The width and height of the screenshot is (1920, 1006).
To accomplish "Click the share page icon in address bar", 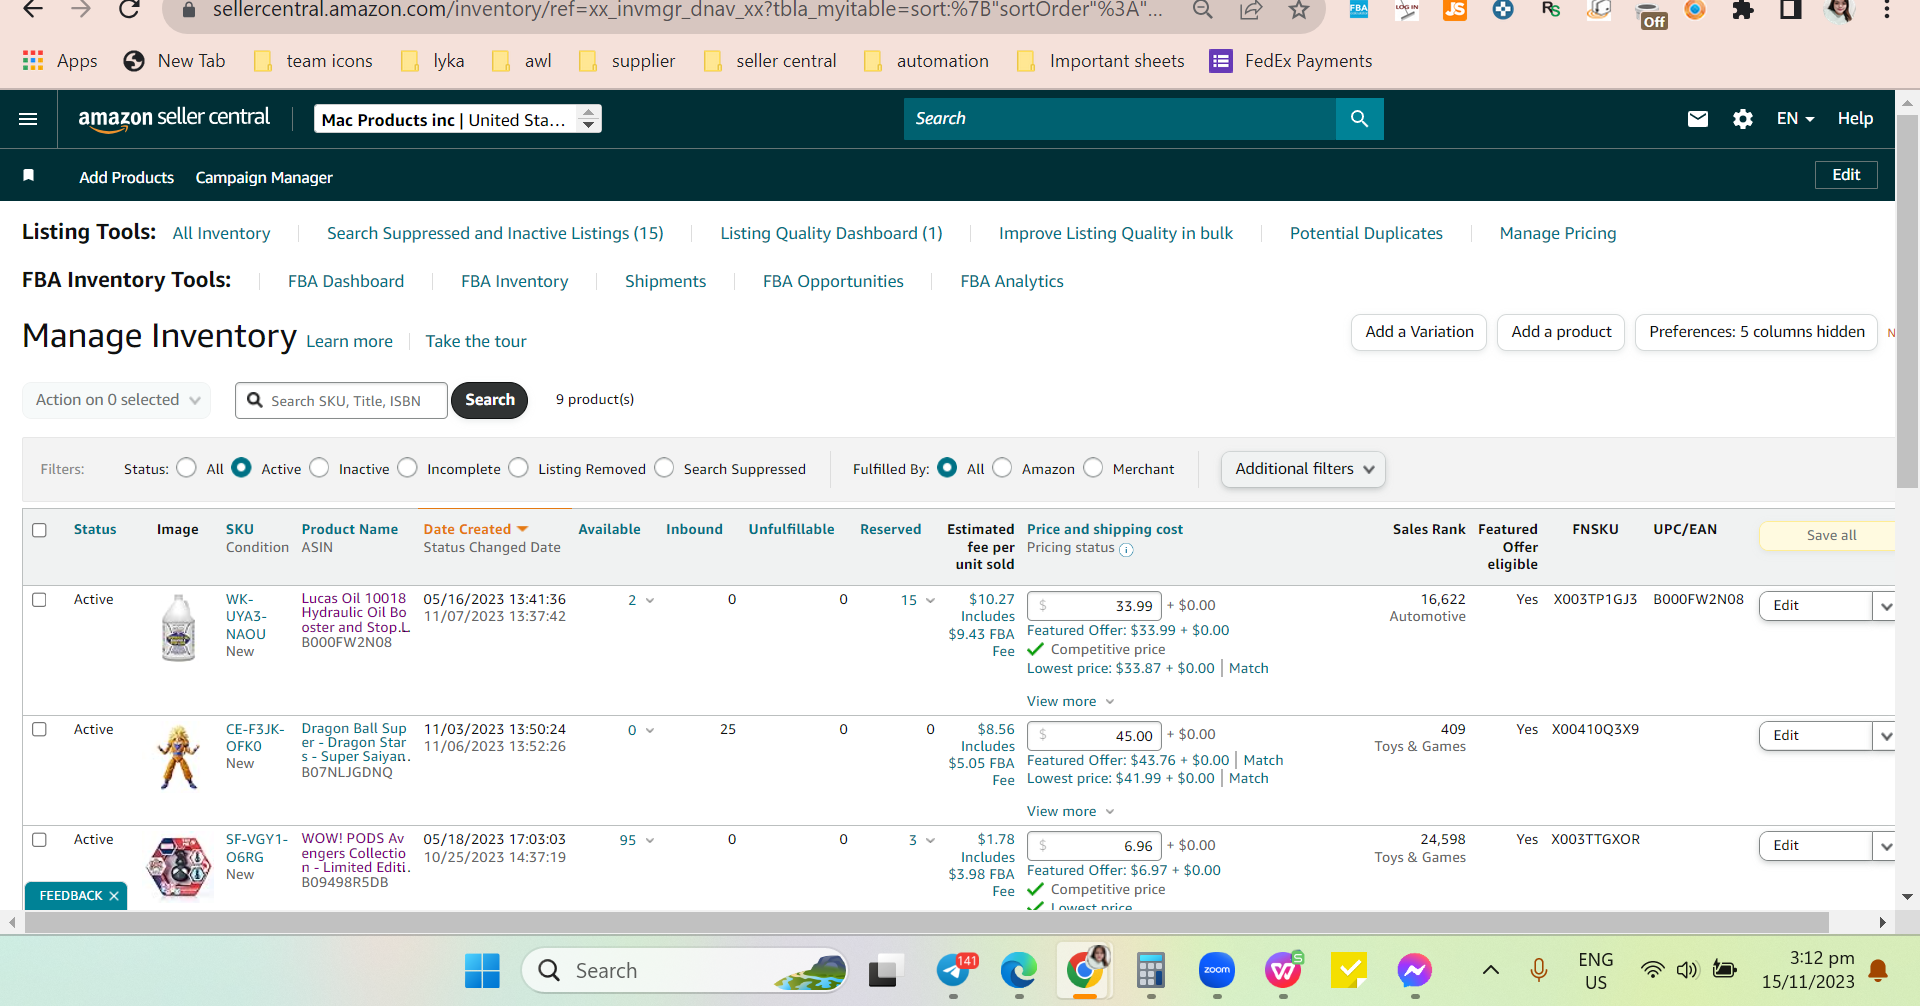I will point(1251,10).
